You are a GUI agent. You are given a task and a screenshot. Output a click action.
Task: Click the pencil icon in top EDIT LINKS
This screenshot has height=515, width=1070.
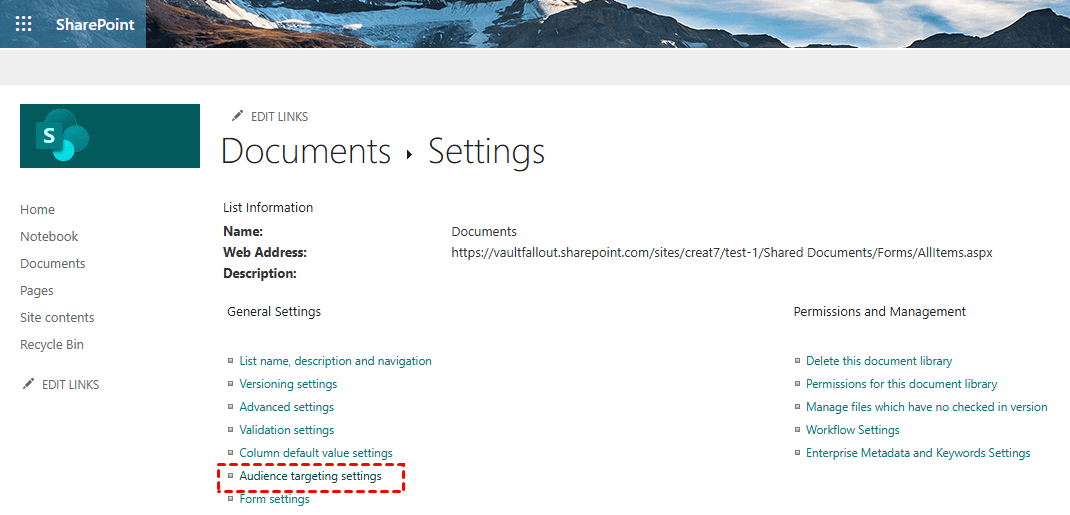tap(237, 116)
